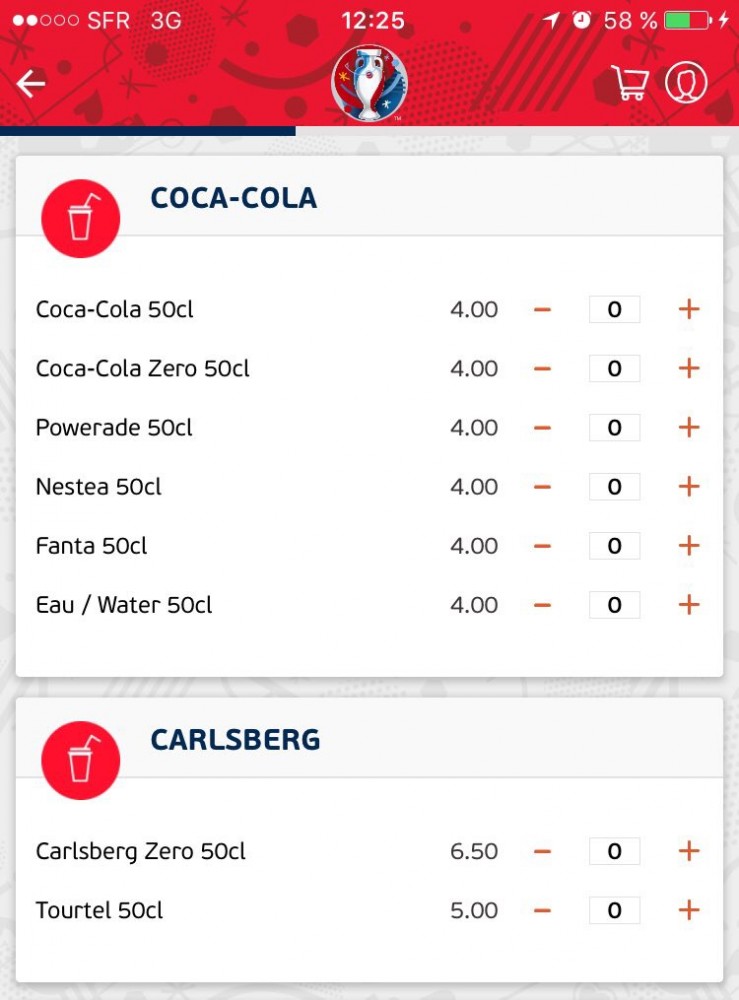Tap the CARLSBERG section header

click(x=235, y=740)
